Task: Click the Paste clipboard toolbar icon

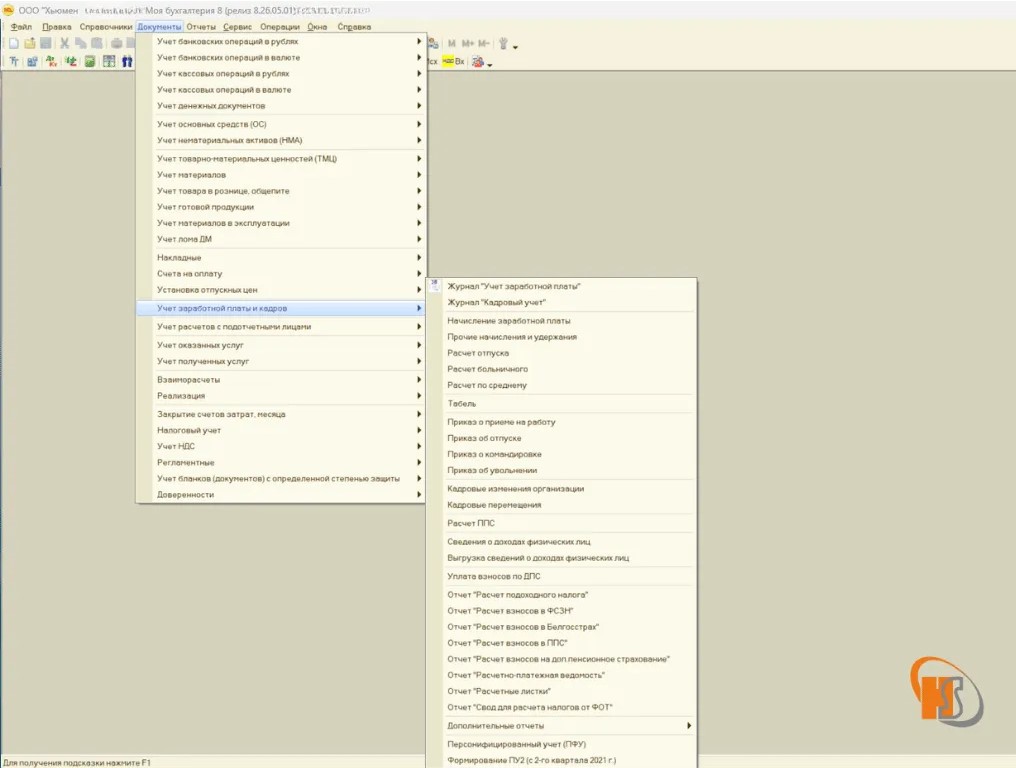Action: pyautogui.click(x=97, y=43)
